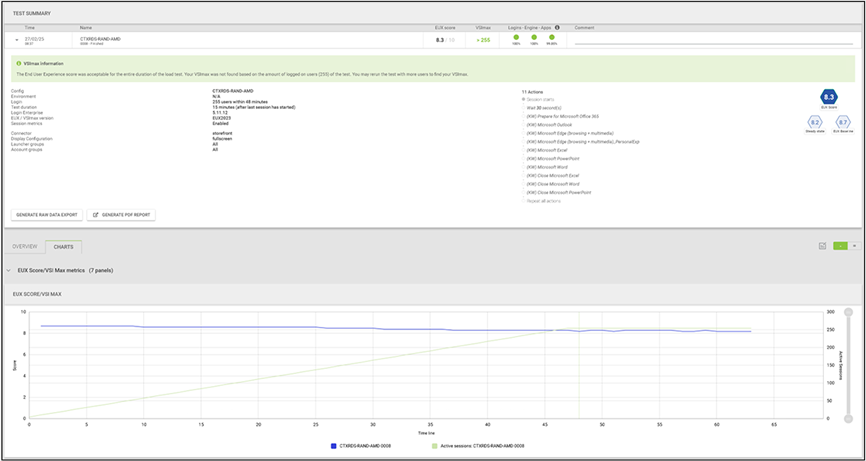Click the test name CTXRDS-RAND-AMD in row
This screenshot has height=461, width=866.
point(100,39)
